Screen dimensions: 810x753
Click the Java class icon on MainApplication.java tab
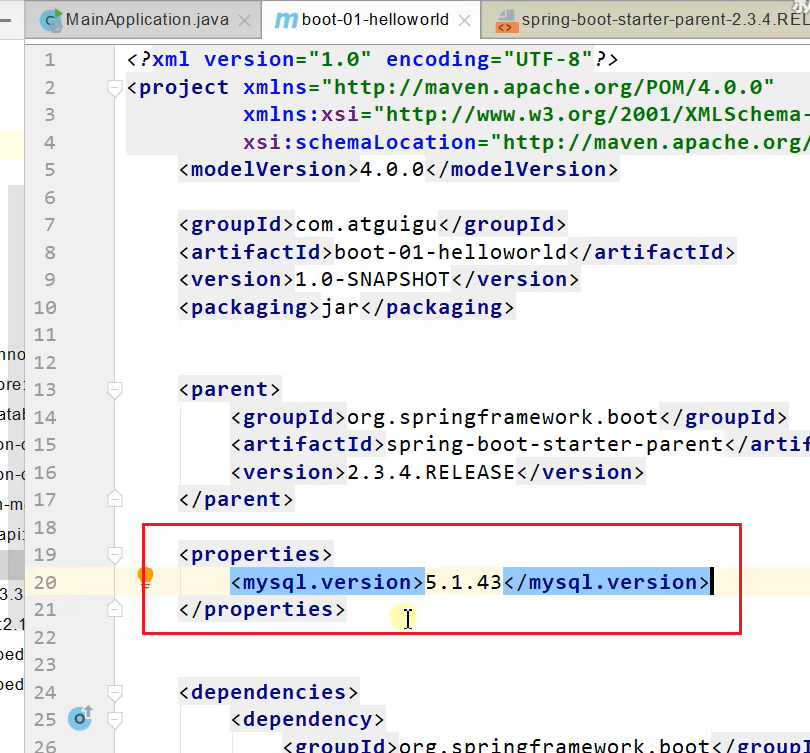49,20
